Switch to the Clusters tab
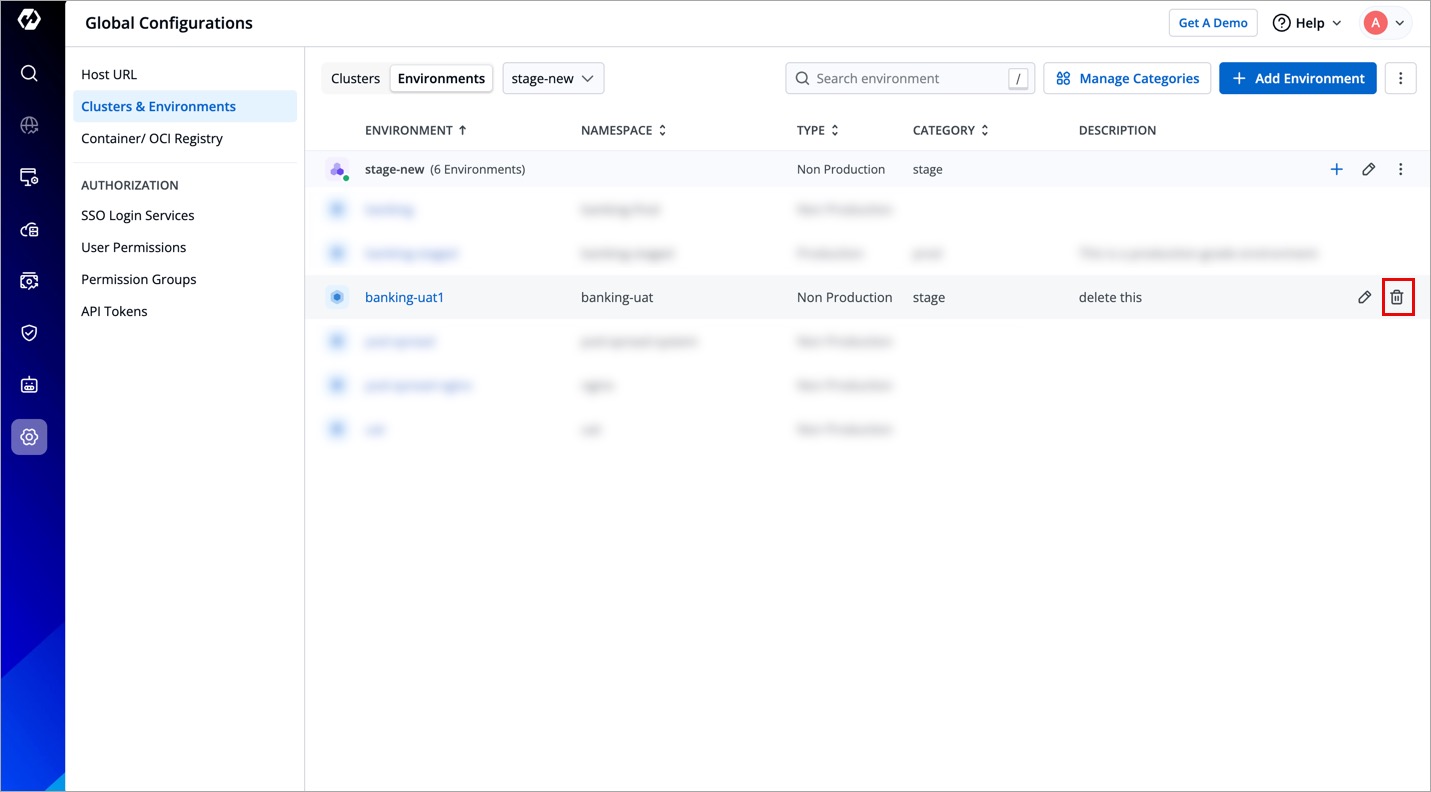1431x792 pixels. 355,78
